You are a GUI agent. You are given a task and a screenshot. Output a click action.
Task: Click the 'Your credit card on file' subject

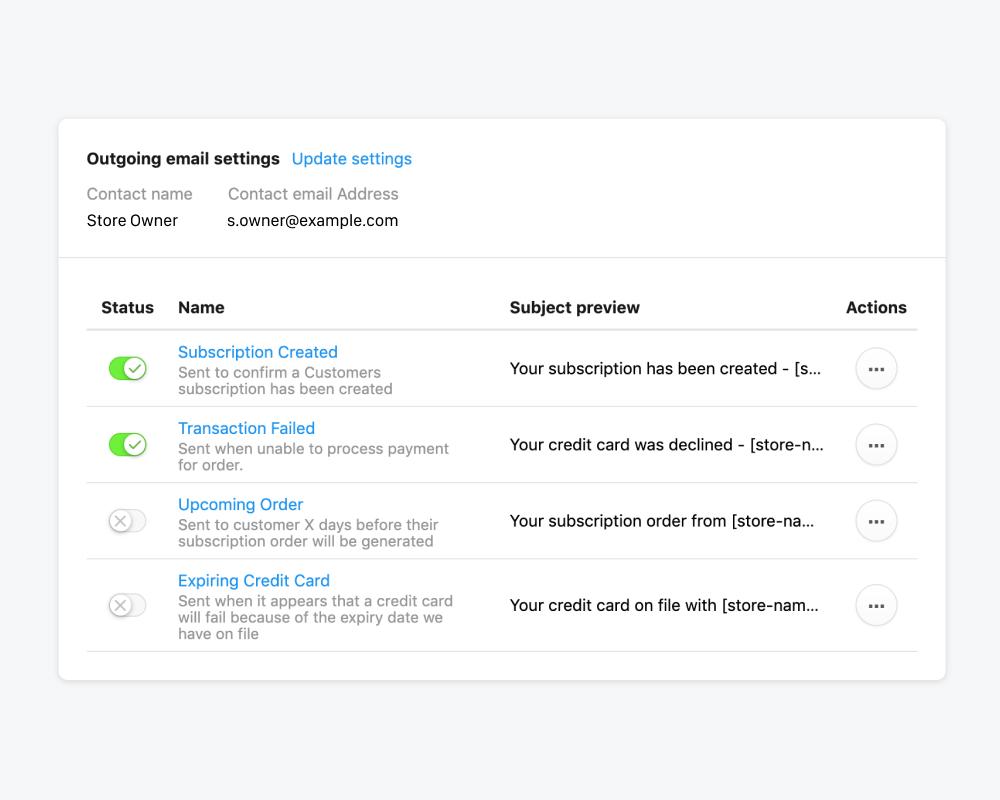[664, 605]
